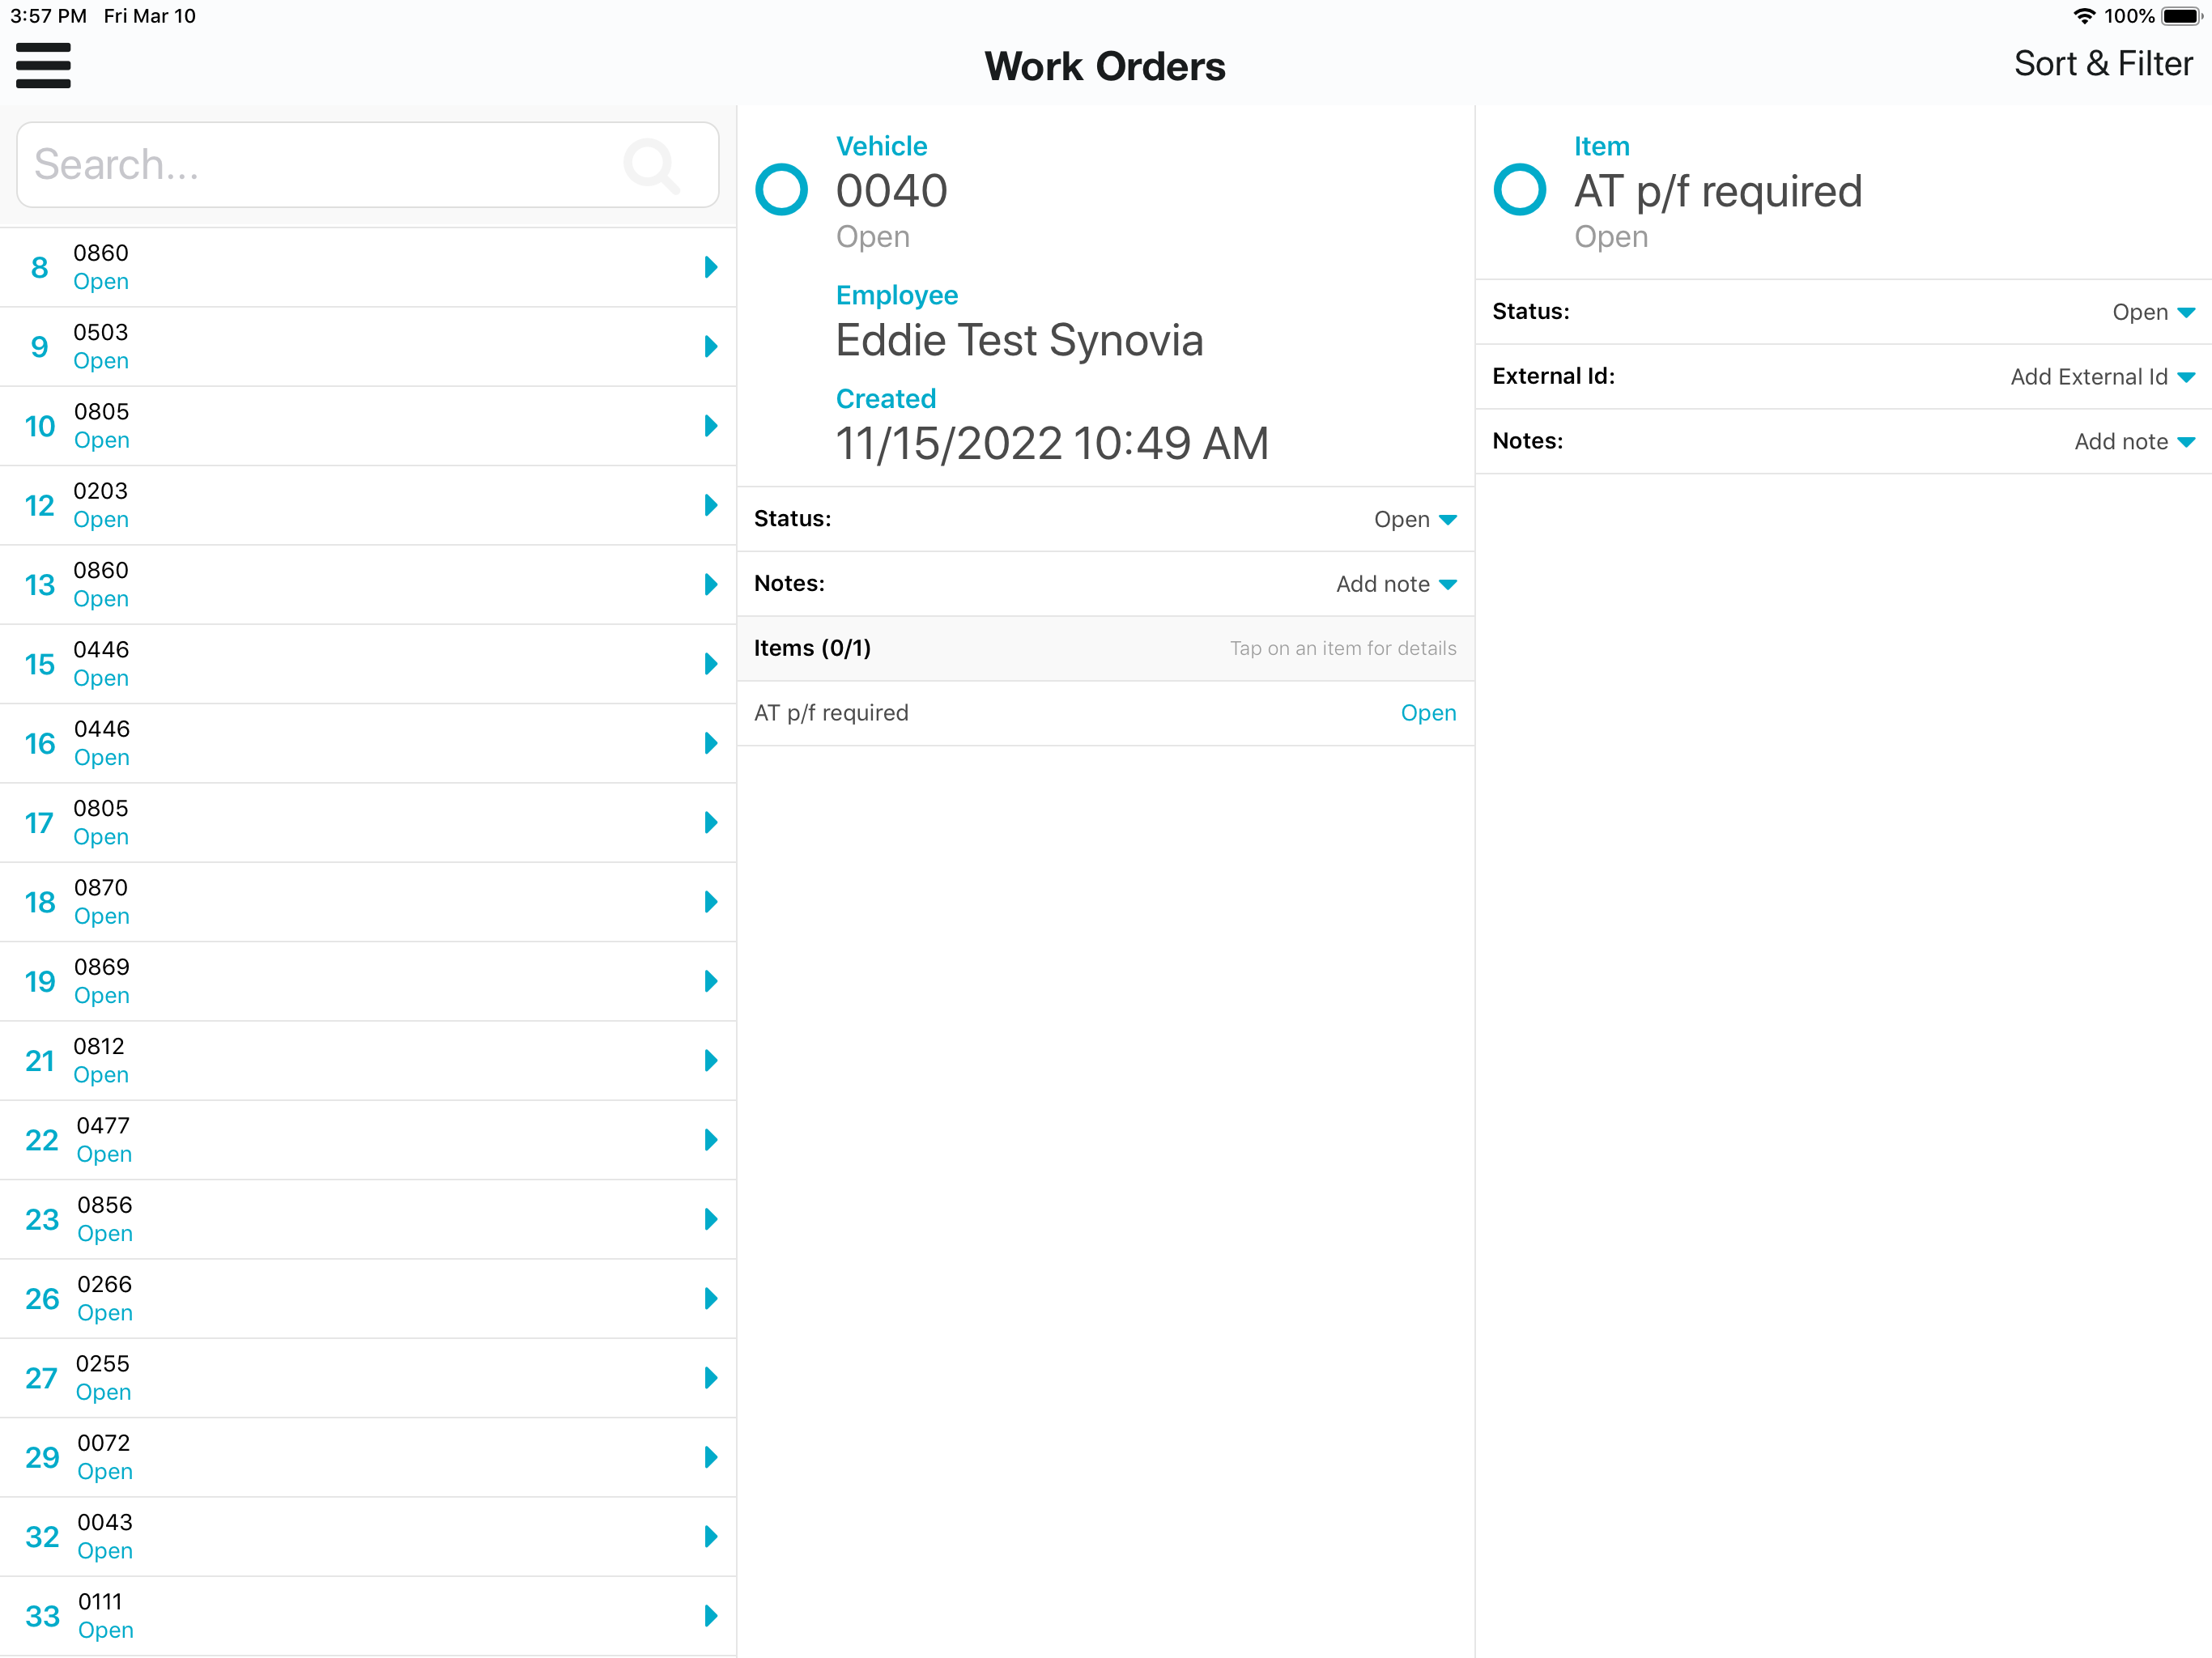Image resolution: width=2212 pixels, height=1658 pixels.
Task: Select work order 18 vehicle 0870
Action: pyautogui.click(x=368, y=902)
